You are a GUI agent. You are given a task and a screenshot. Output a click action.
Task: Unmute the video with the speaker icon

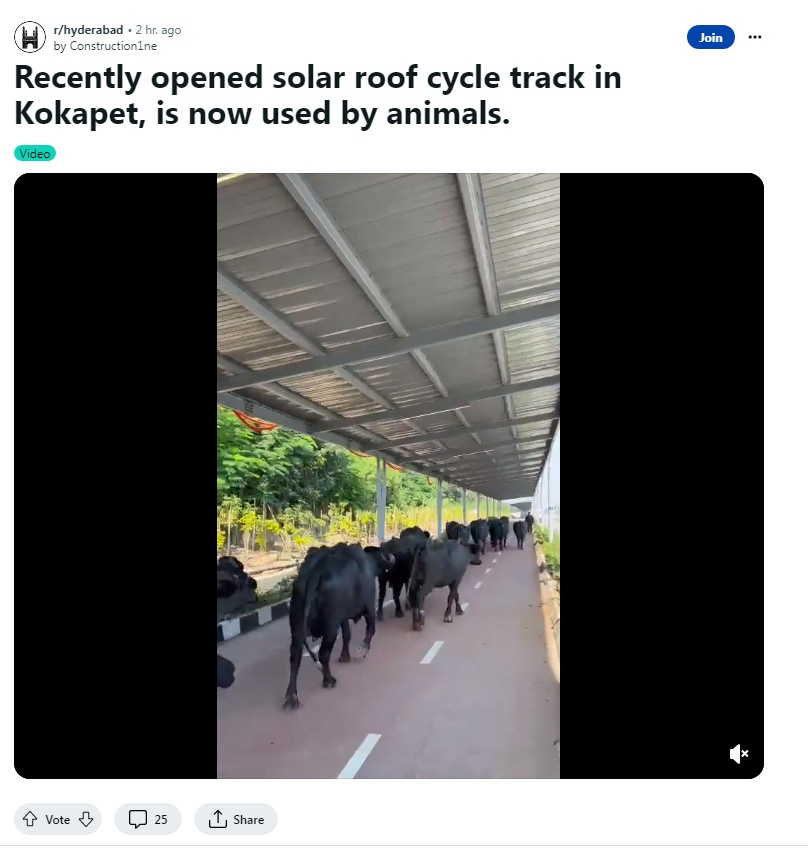tap(739, 754)
